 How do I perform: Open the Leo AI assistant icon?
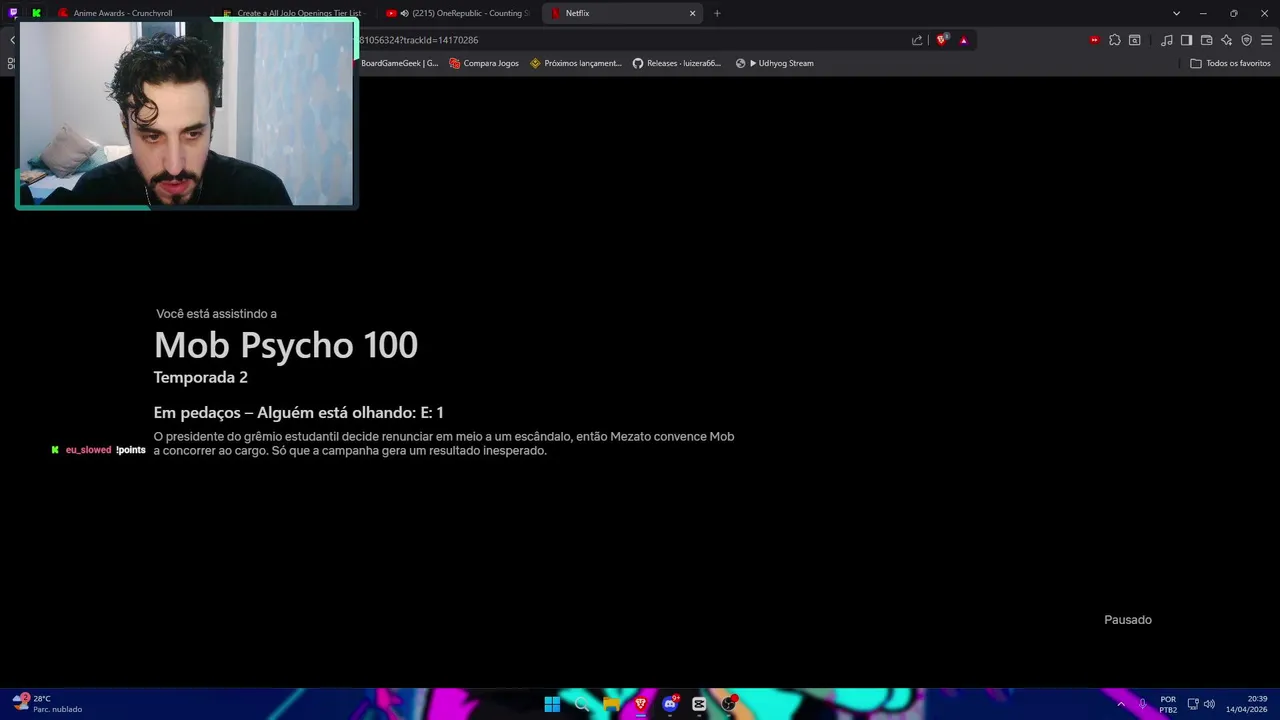click(x=1226, y=40)
